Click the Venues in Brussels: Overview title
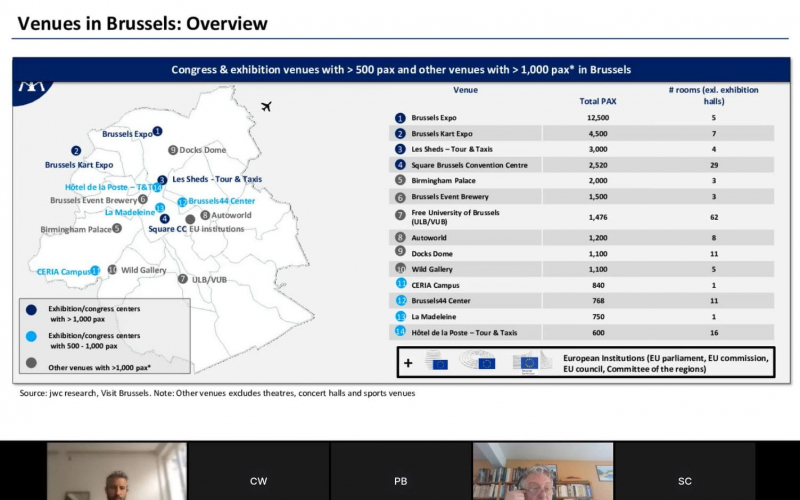Viewport: 800px width, 500px height. (142, 23)
